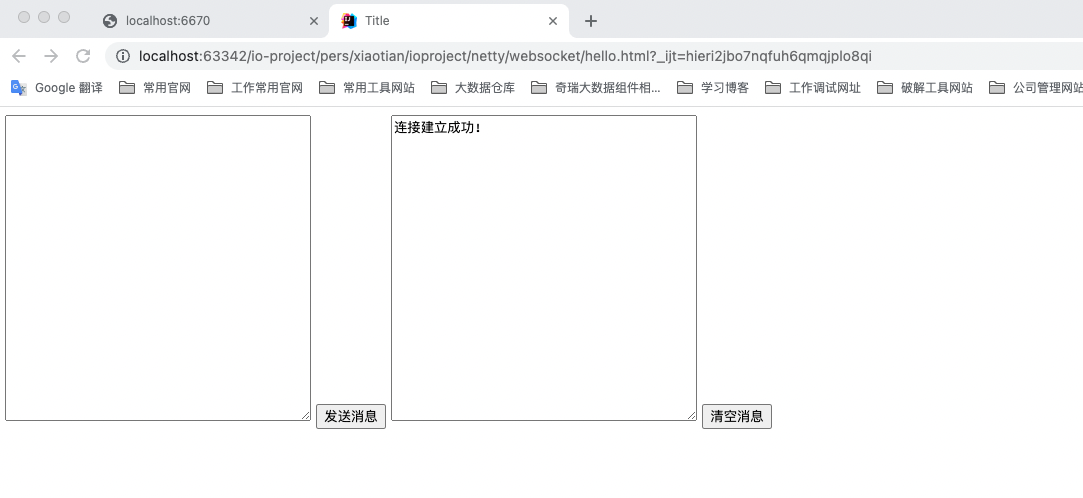Click the response textarea showing 连接建立成功
The image size is (1083, 498).
543,267
